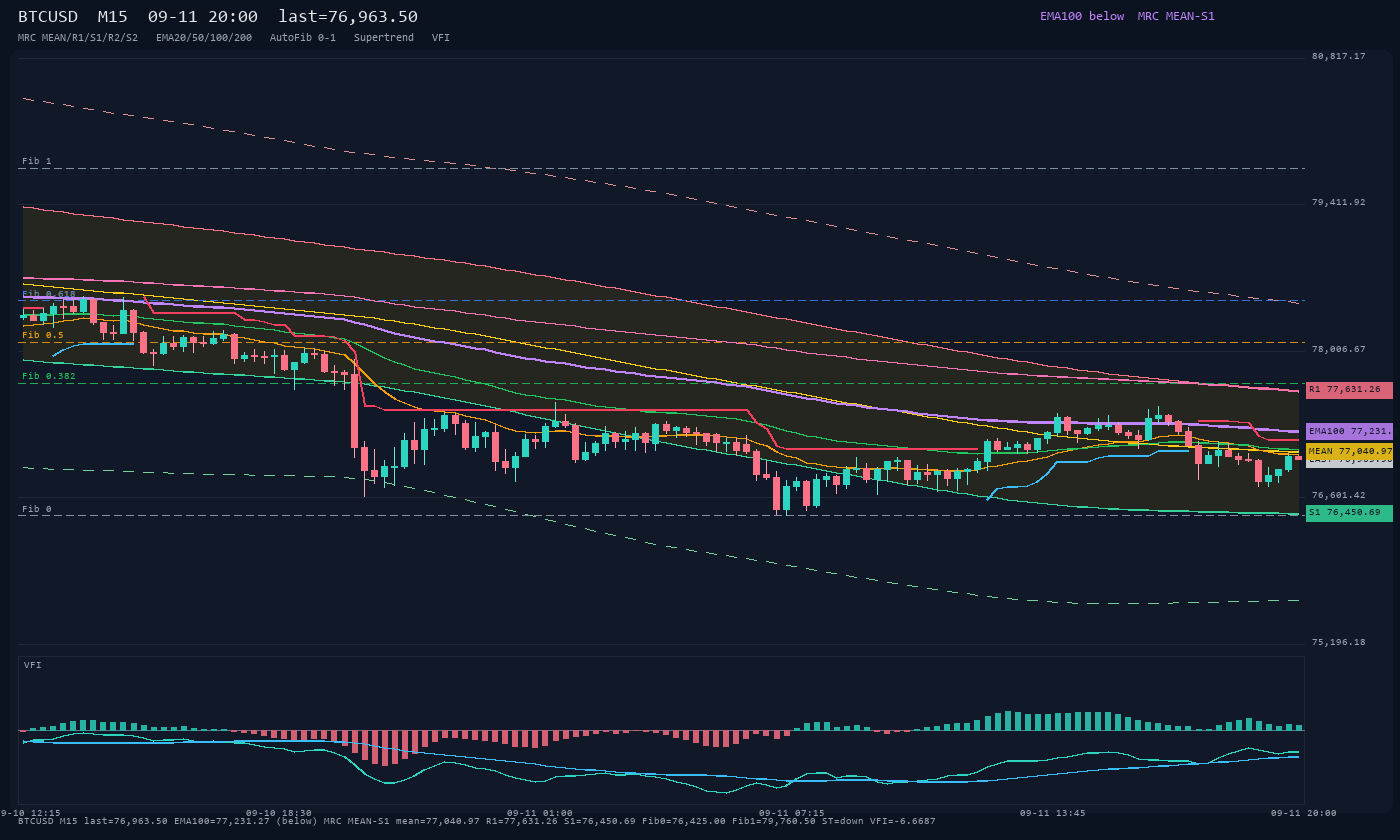Click the green S1 76,450.69 price tag
The image size is (1400, 840).
1349,513
